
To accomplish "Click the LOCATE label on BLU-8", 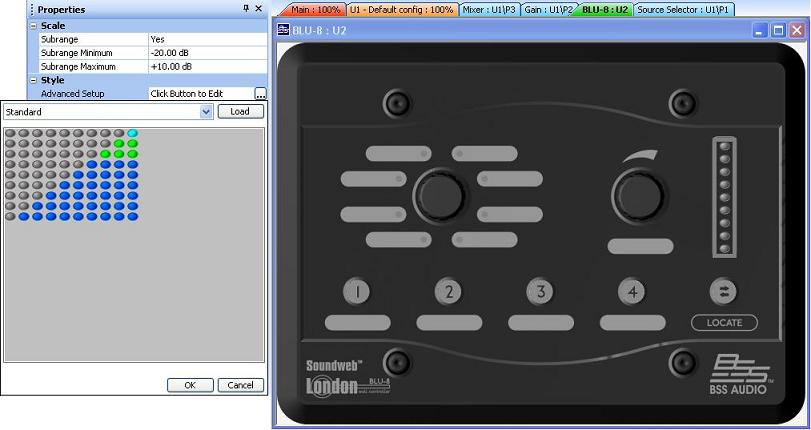I will point(724,323).
